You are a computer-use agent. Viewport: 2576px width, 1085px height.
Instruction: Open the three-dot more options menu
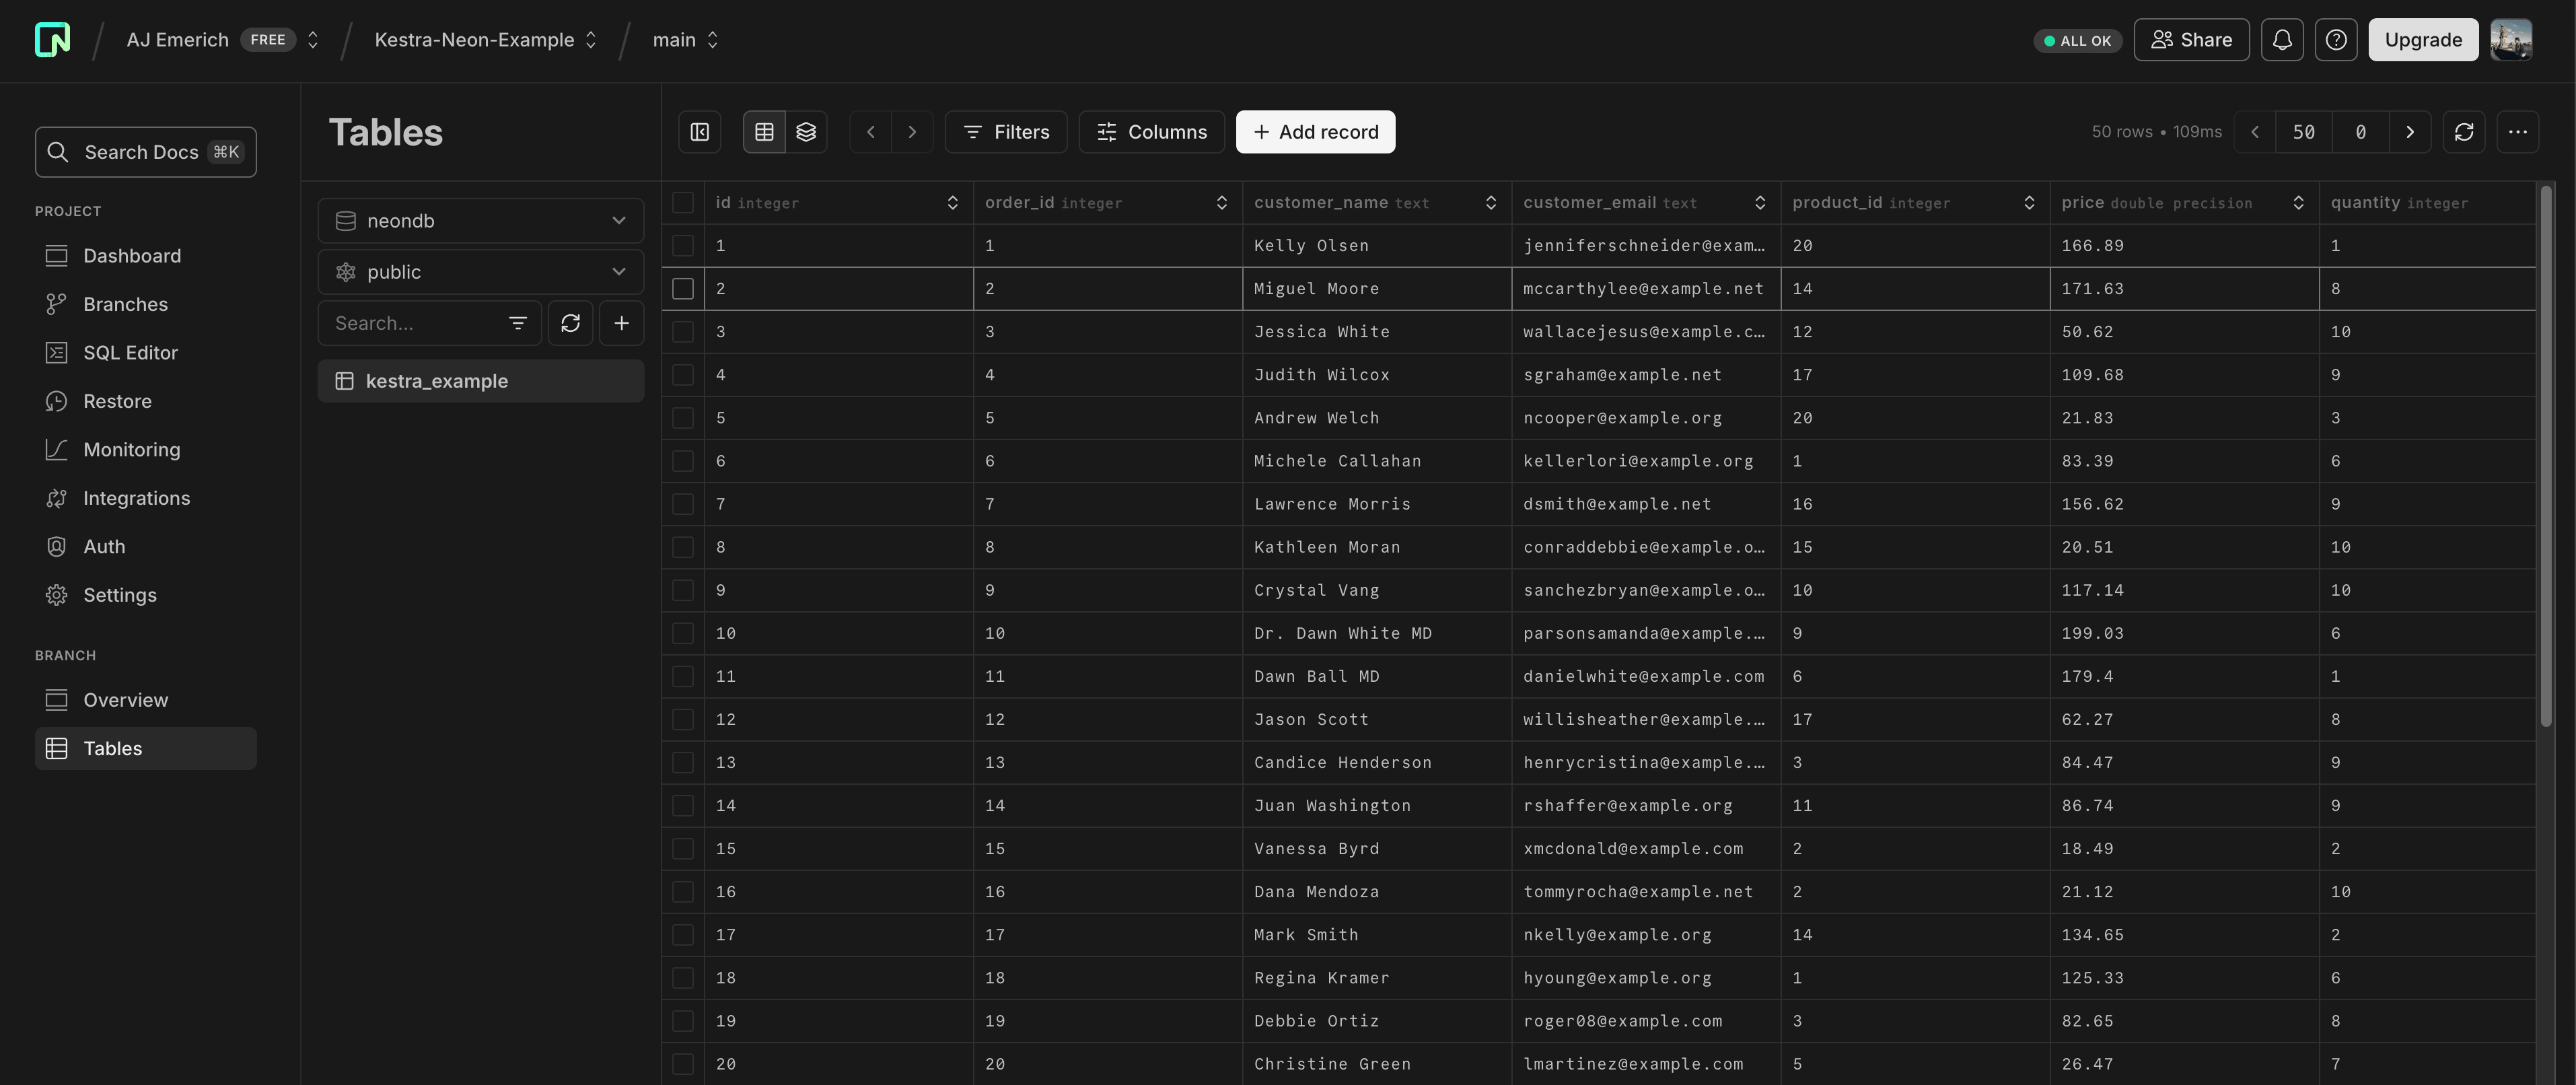2517,132
